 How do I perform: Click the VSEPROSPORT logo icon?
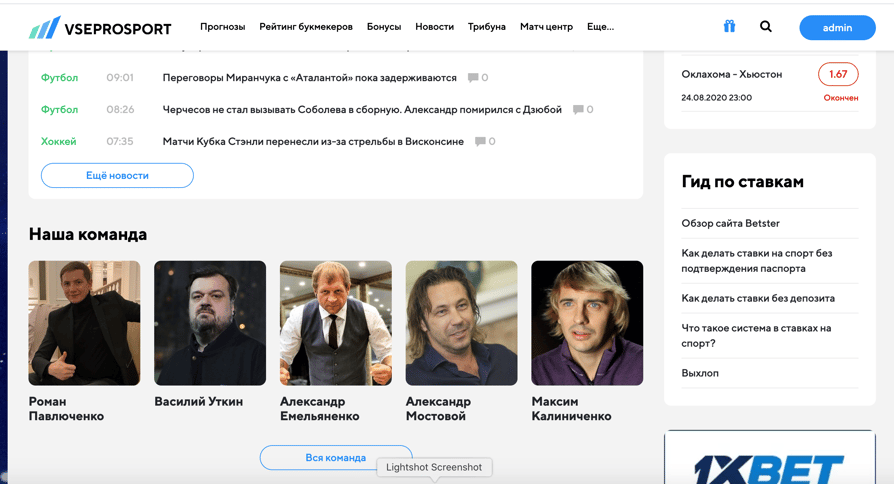click(x=45, y=28)
